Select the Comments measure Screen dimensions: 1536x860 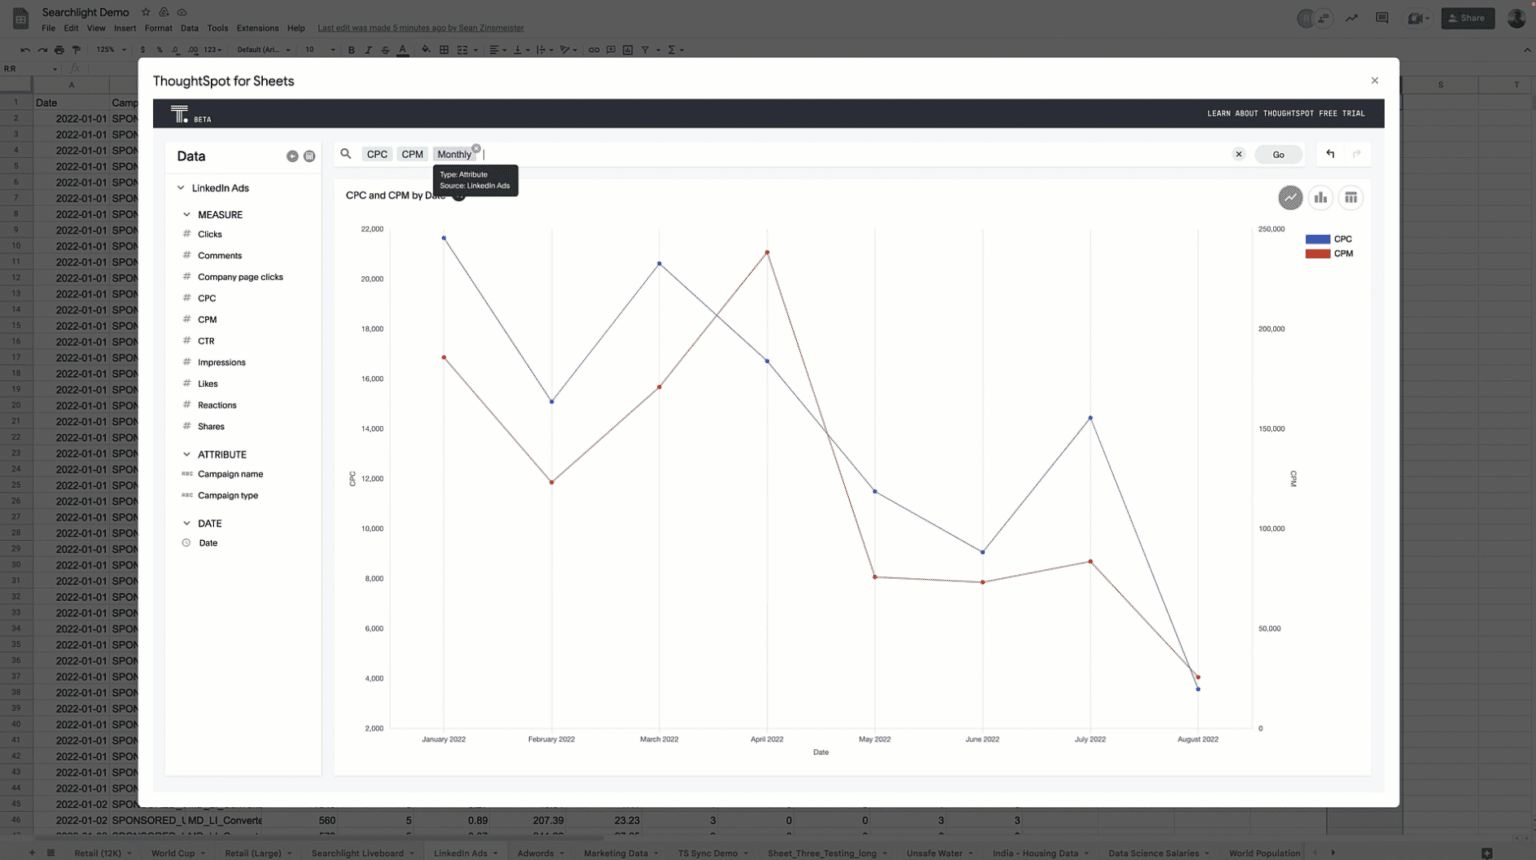220,256
